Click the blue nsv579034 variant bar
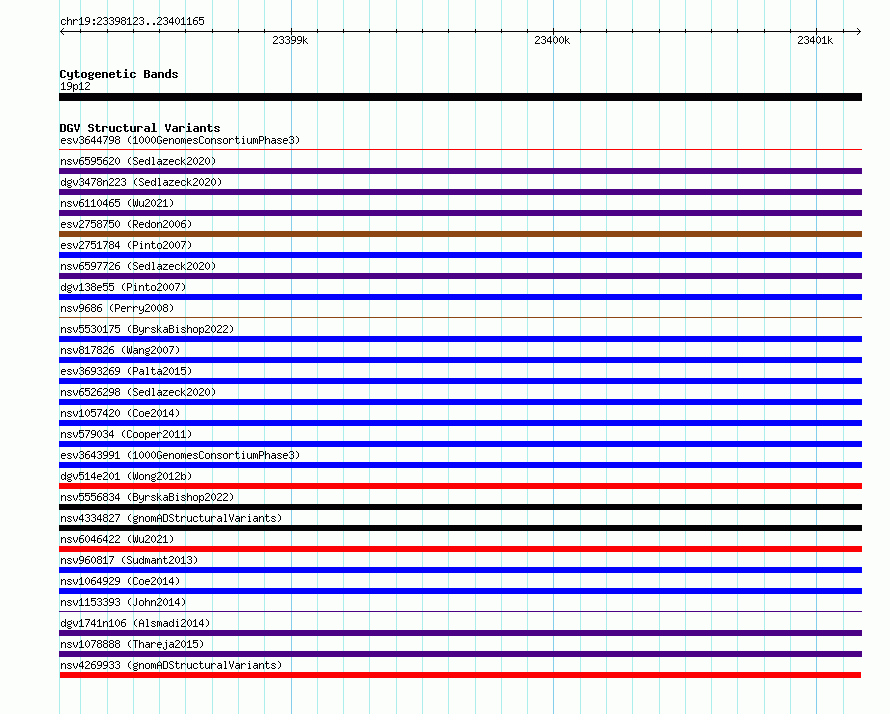The width and height of the screenshot is (890, 714). (460, 444)
